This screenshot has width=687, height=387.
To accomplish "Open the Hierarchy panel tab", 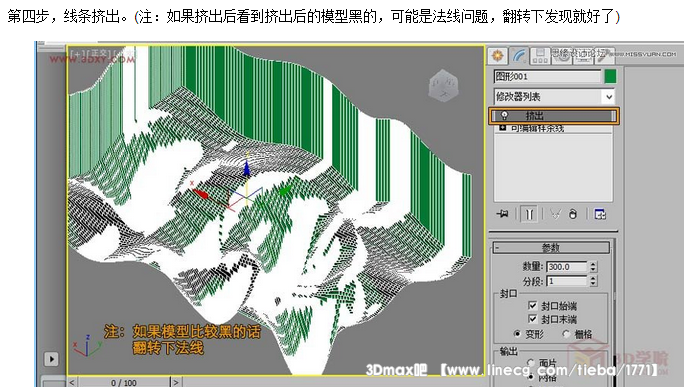I will 540,56.
